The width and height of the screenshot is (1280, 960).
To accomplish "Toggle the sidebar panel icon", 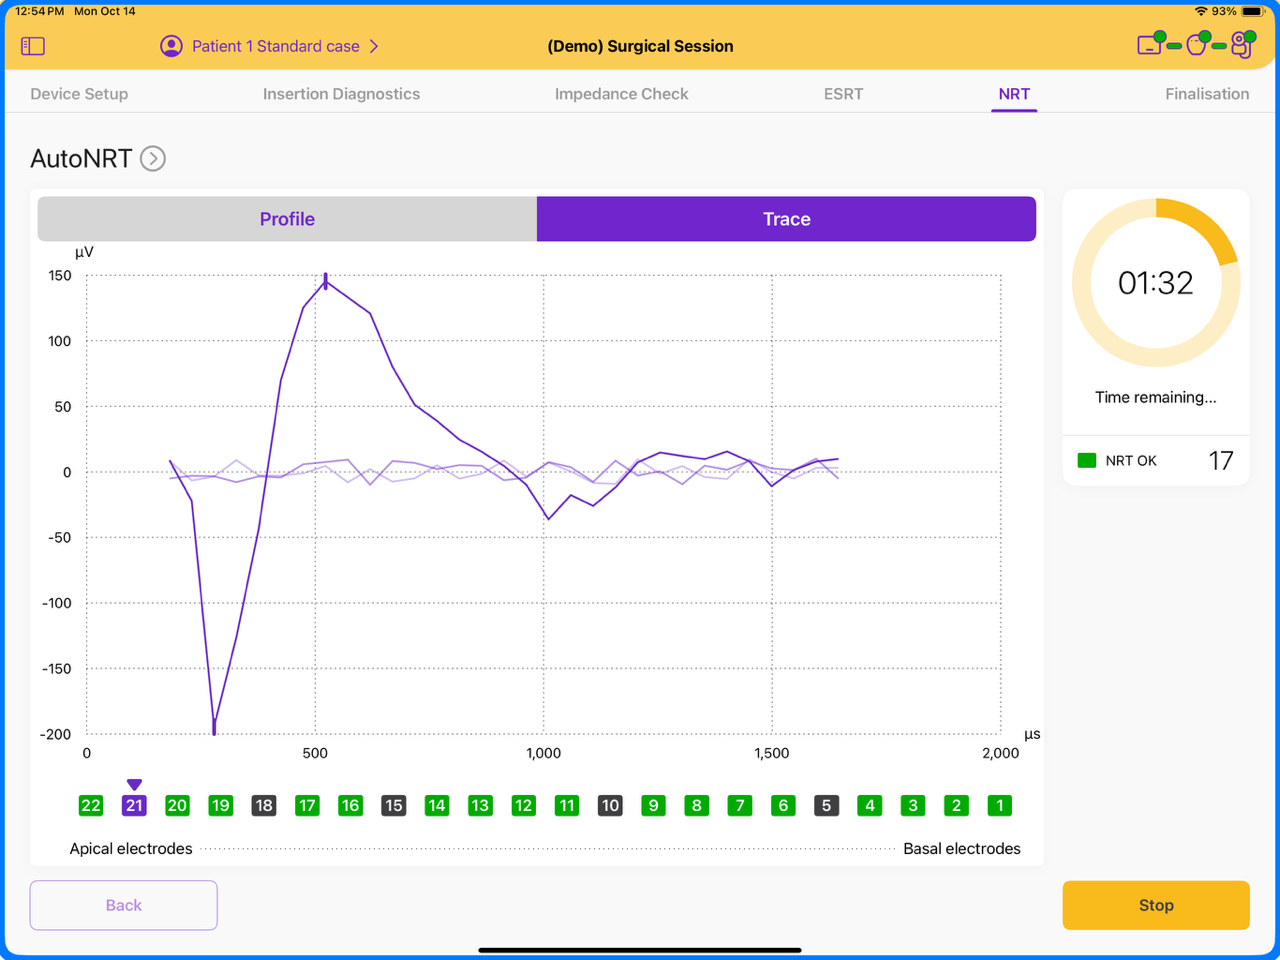I will click(33, 46).
